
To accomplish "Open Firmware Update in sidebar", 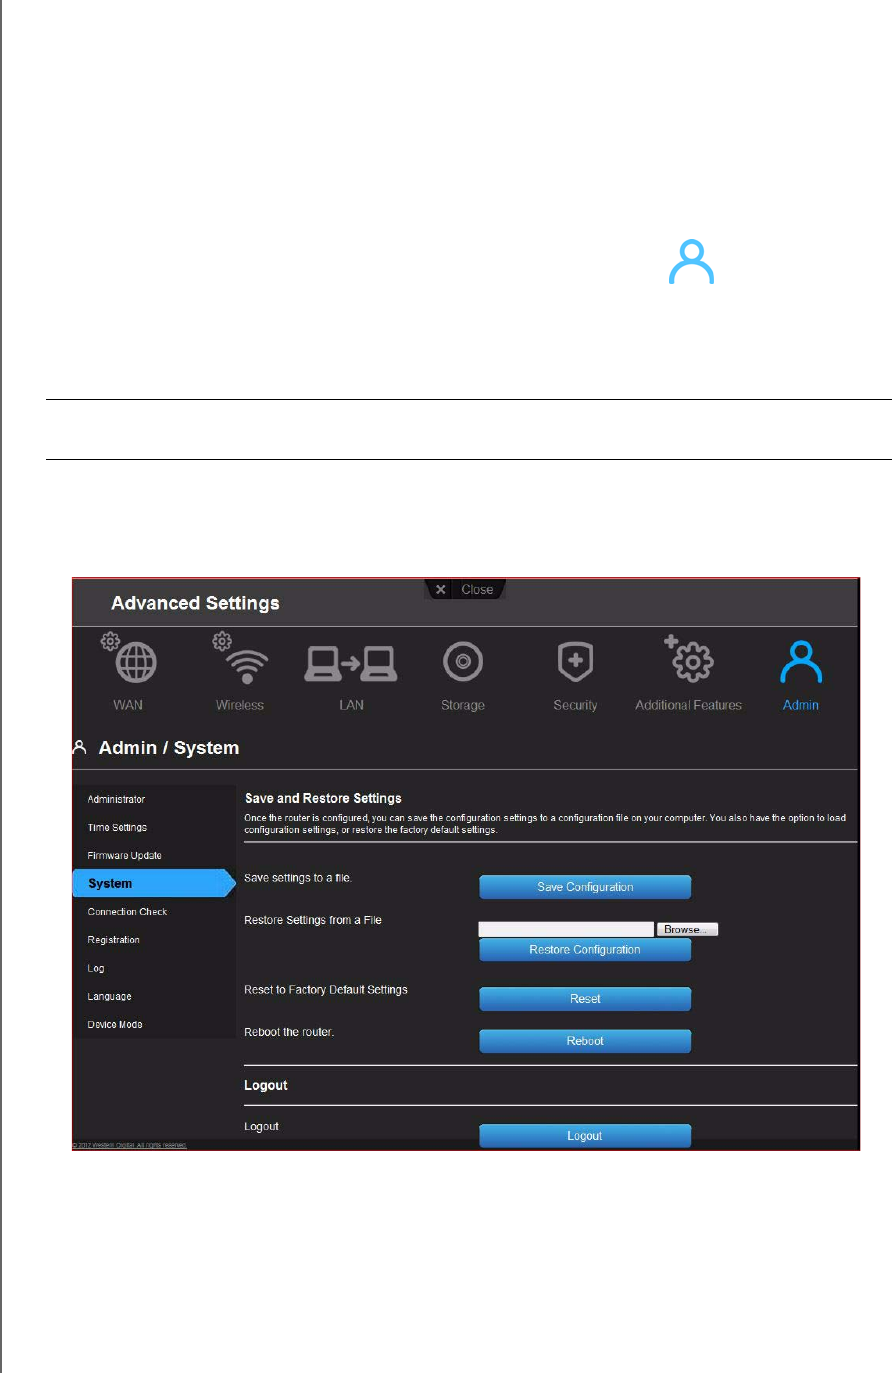I will coord(125,856).
